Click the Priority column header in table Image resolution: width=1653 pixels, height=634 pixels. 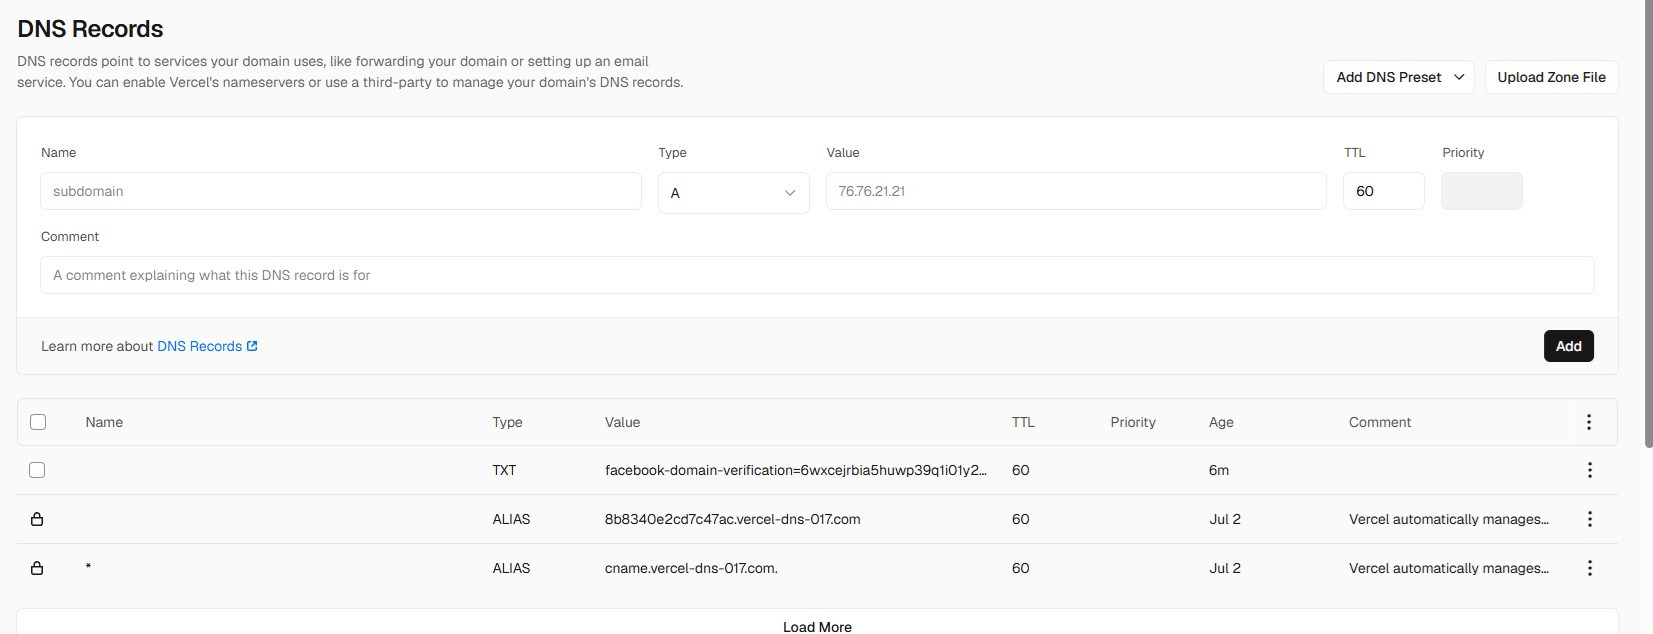pyautogui.click(x=1133, y=422)
